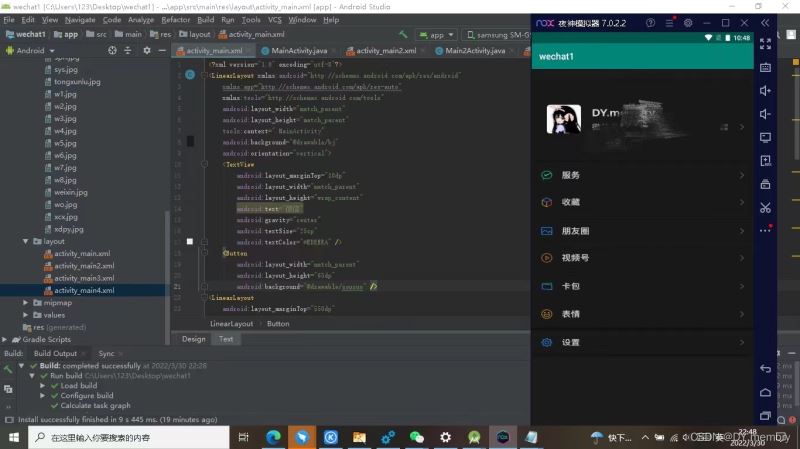The height and width of the screenshot is (449, 800).
Task: Open the app run configuration dropdown
Action: click(x=437, y=35)
